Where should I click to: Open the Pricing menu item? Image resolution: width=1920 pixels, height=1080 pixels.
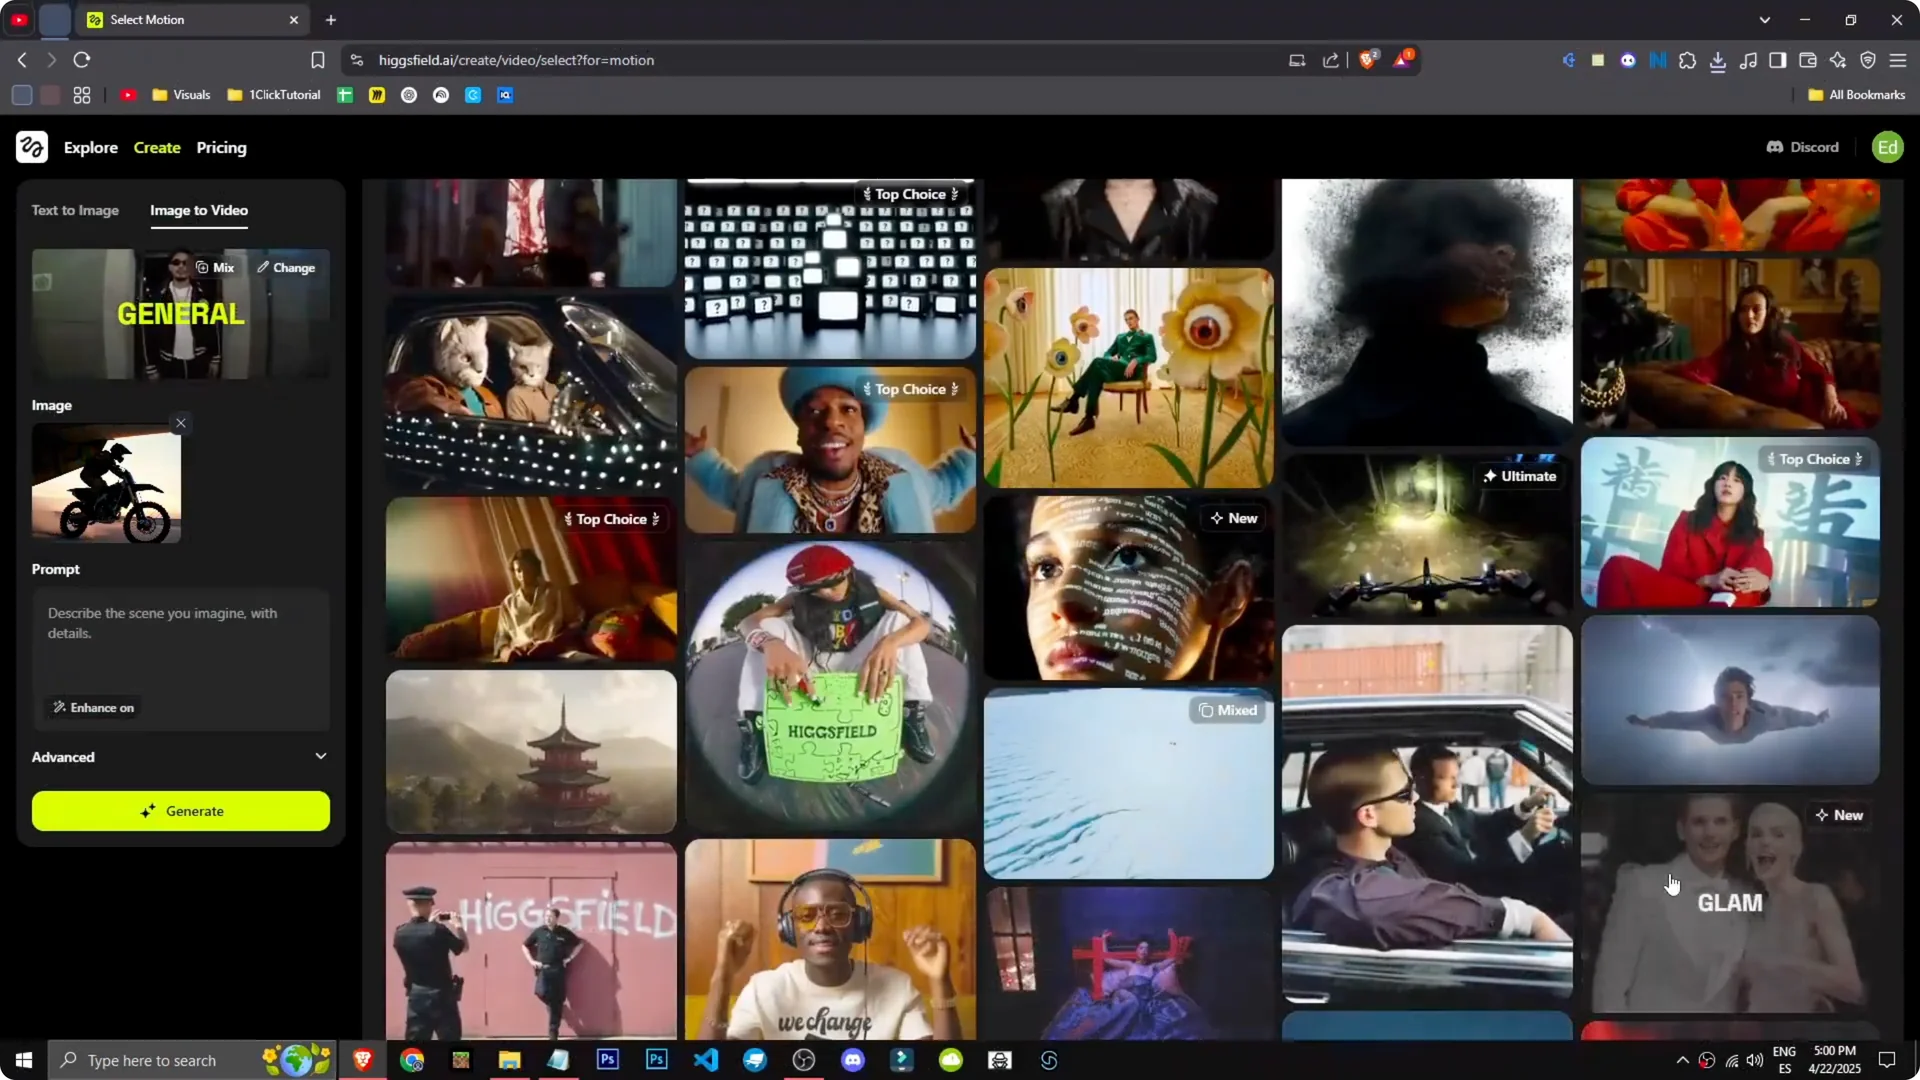[221, 147]
